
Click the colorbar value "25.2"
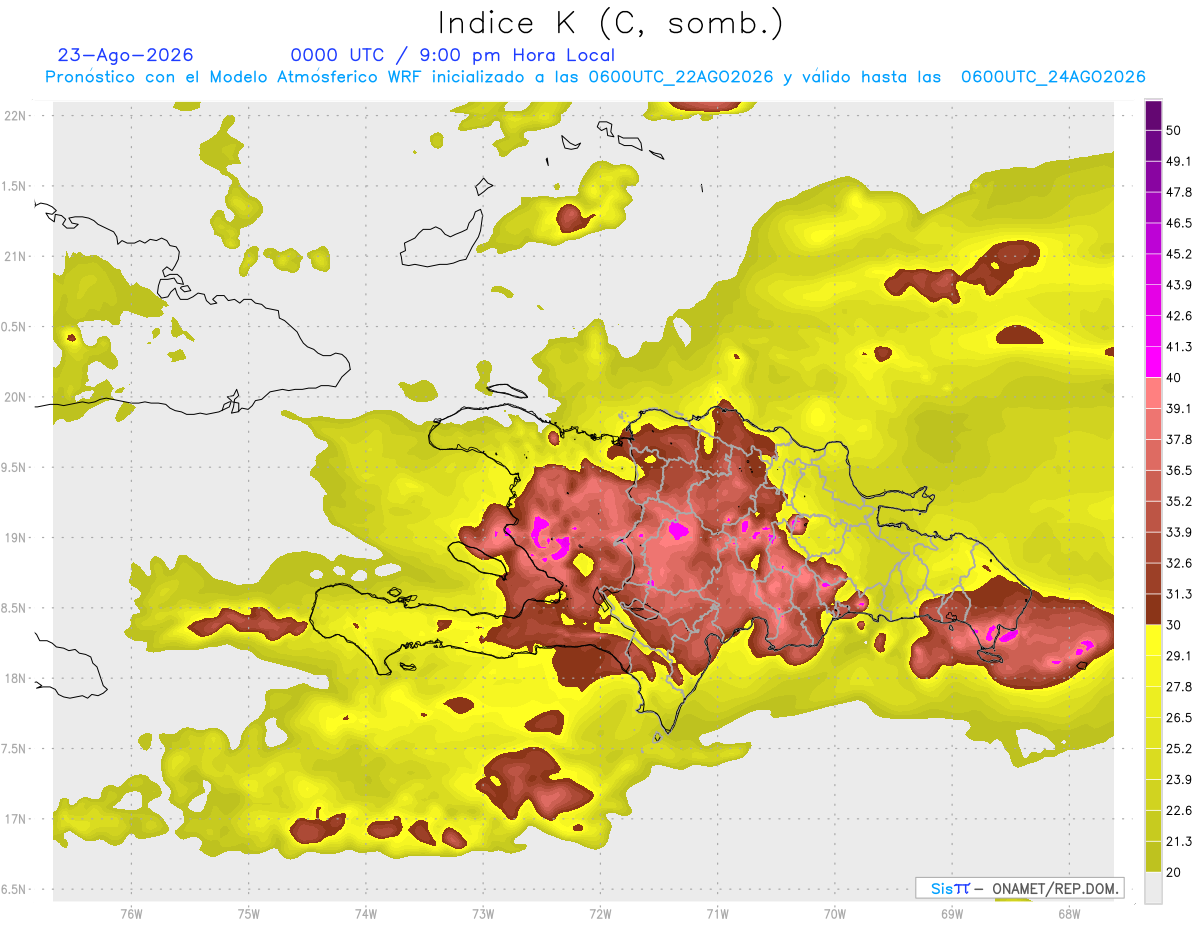pos(1180,748)
